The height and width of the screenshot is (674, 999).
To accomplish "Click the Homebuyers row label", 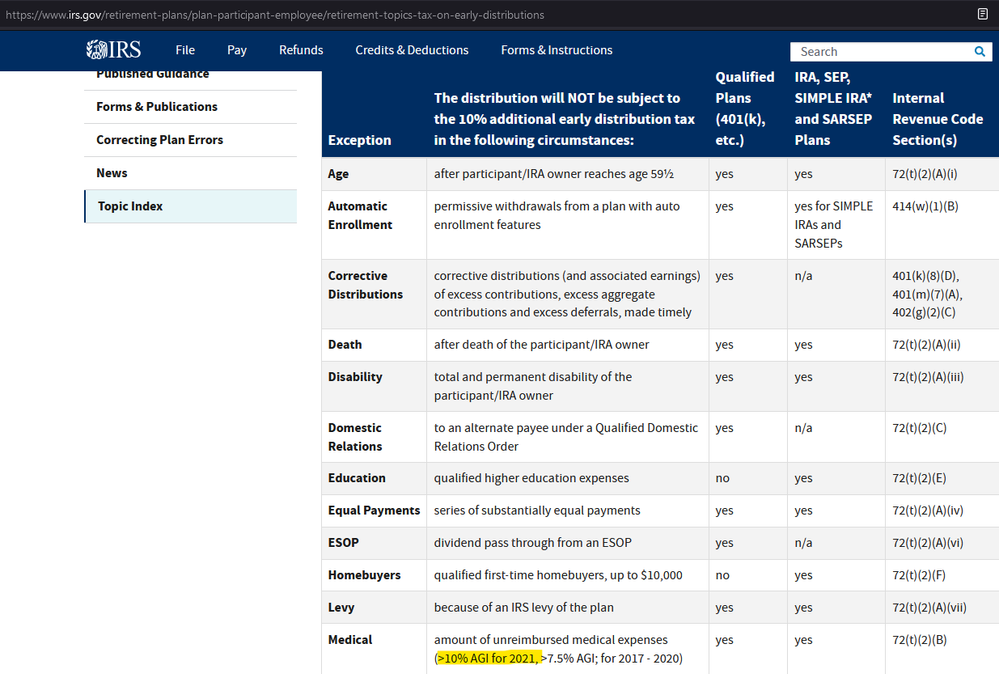I will (x=364, y=575).
